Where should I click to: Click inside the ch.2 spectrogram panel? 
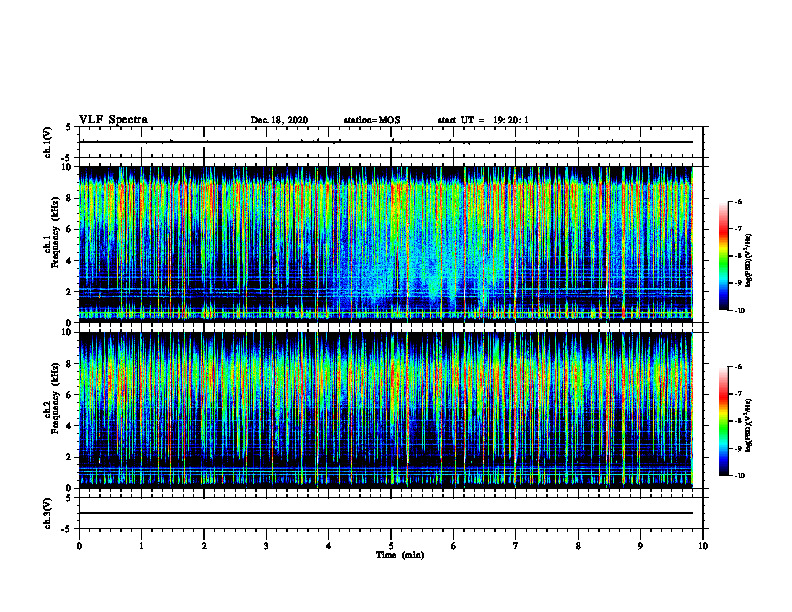coord(386,410)
